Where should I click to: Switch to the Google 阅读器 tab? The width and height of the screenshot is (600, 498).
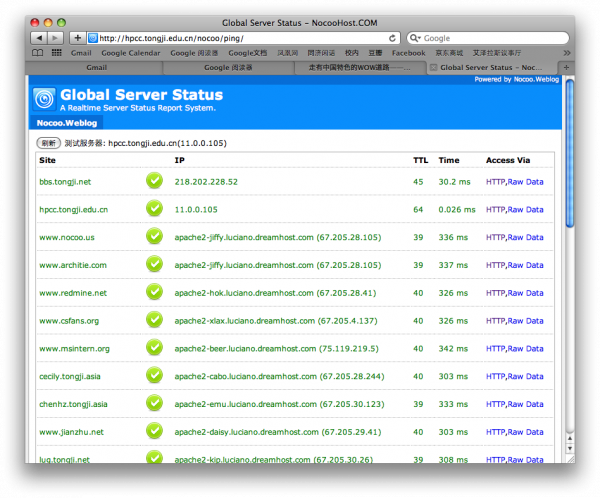coord(228,68)
